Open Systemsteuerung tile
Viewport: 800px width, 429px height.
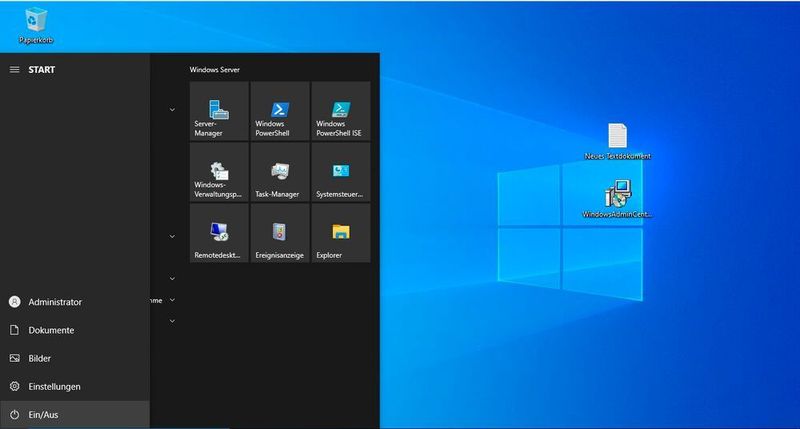point(341,172)
